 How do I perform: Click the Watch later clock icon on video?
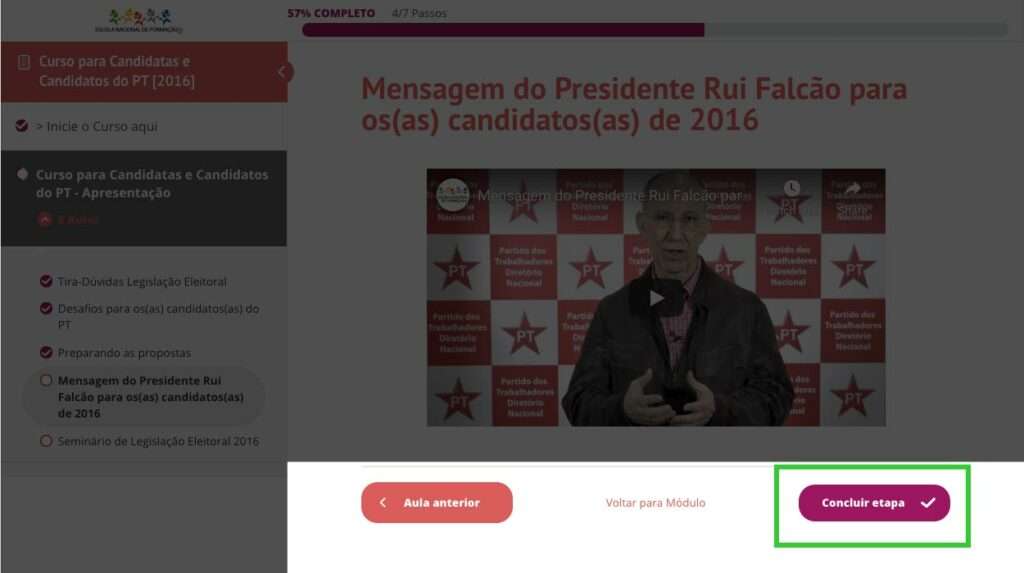pyautogui.click(x=792, y=189)
